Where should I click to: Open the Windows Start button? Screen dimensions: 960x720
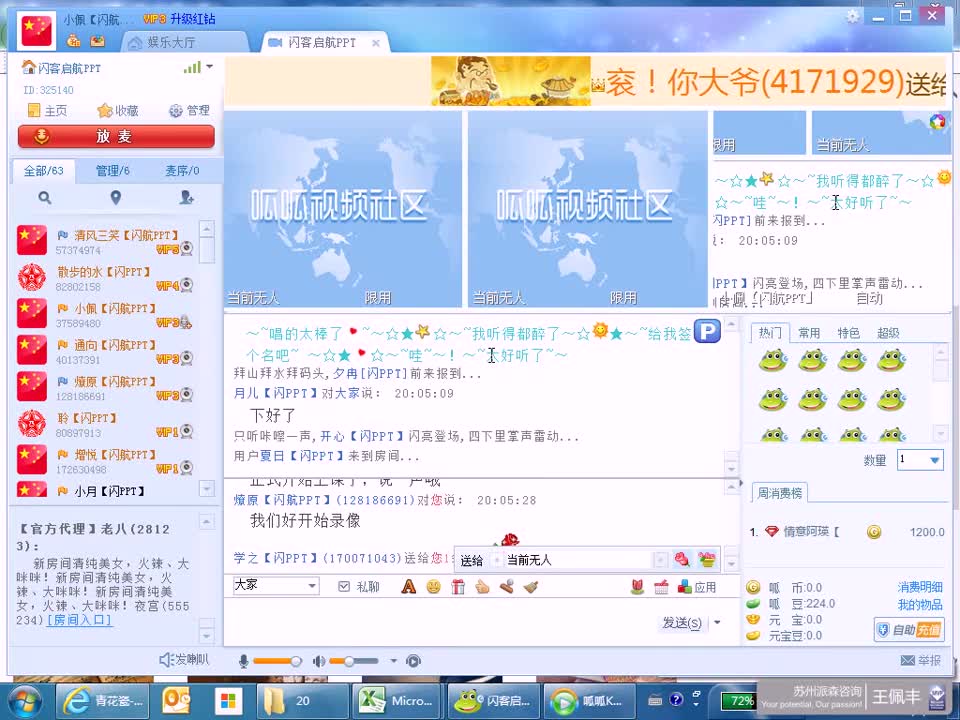tap(24, 702)
